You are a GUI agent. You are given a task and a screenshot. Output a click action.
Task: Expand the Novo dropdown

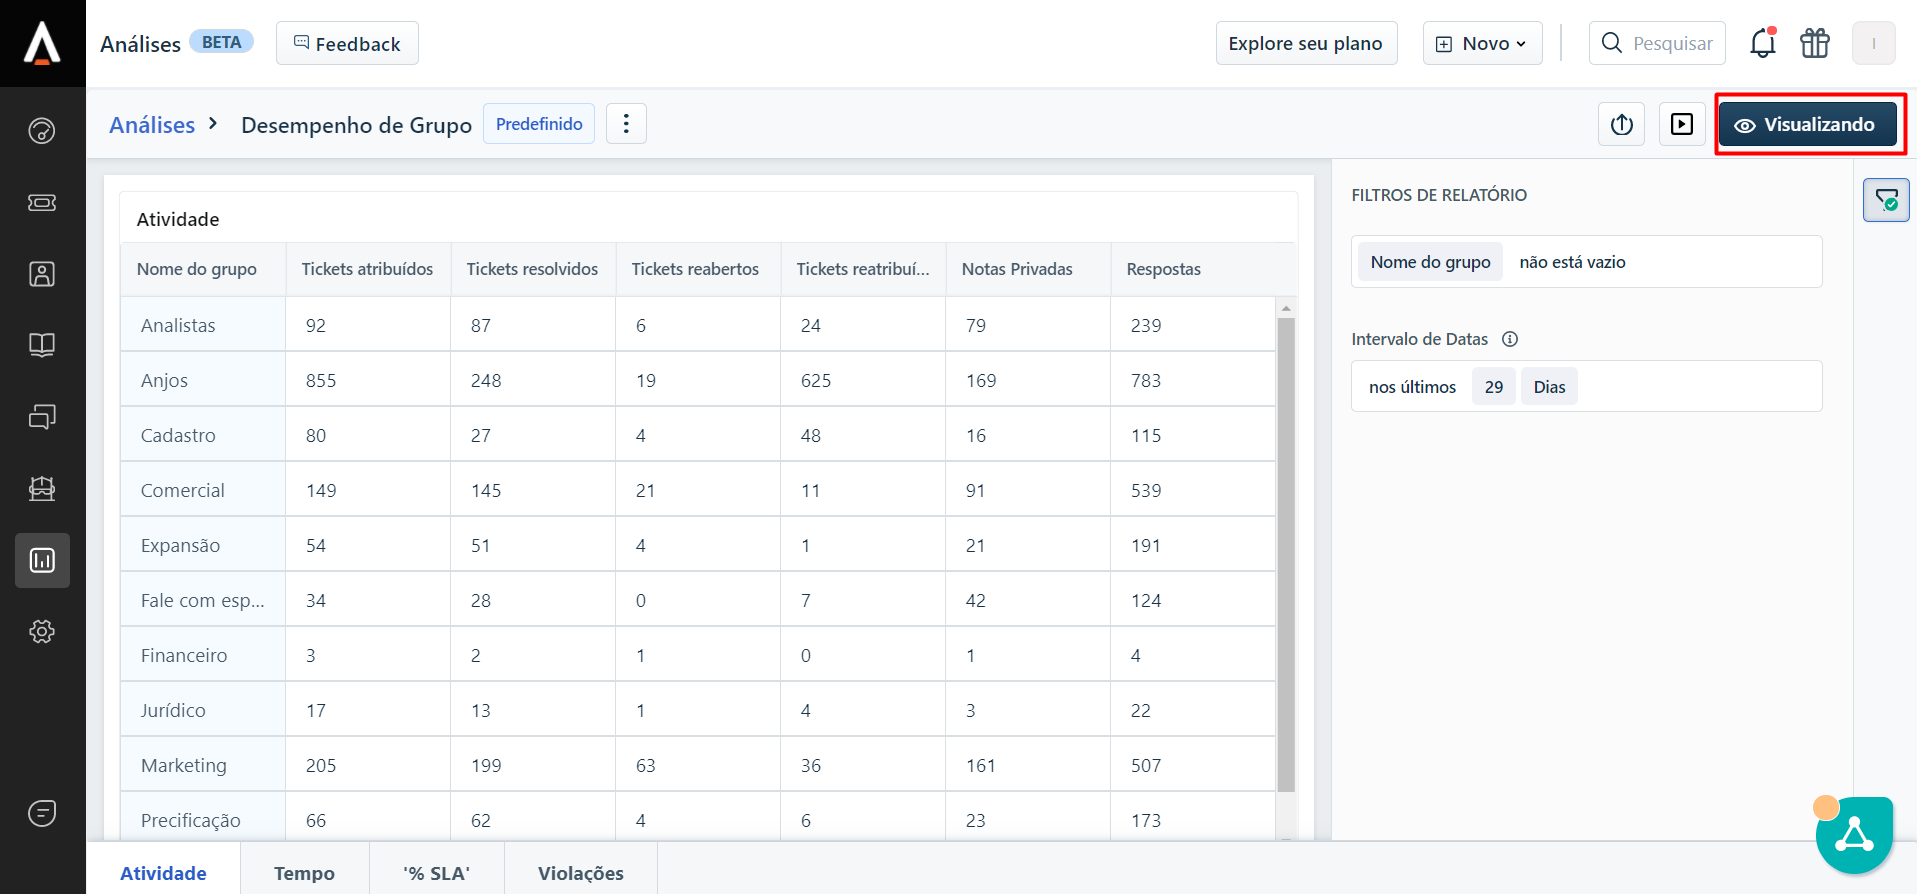click(1482, 43)
